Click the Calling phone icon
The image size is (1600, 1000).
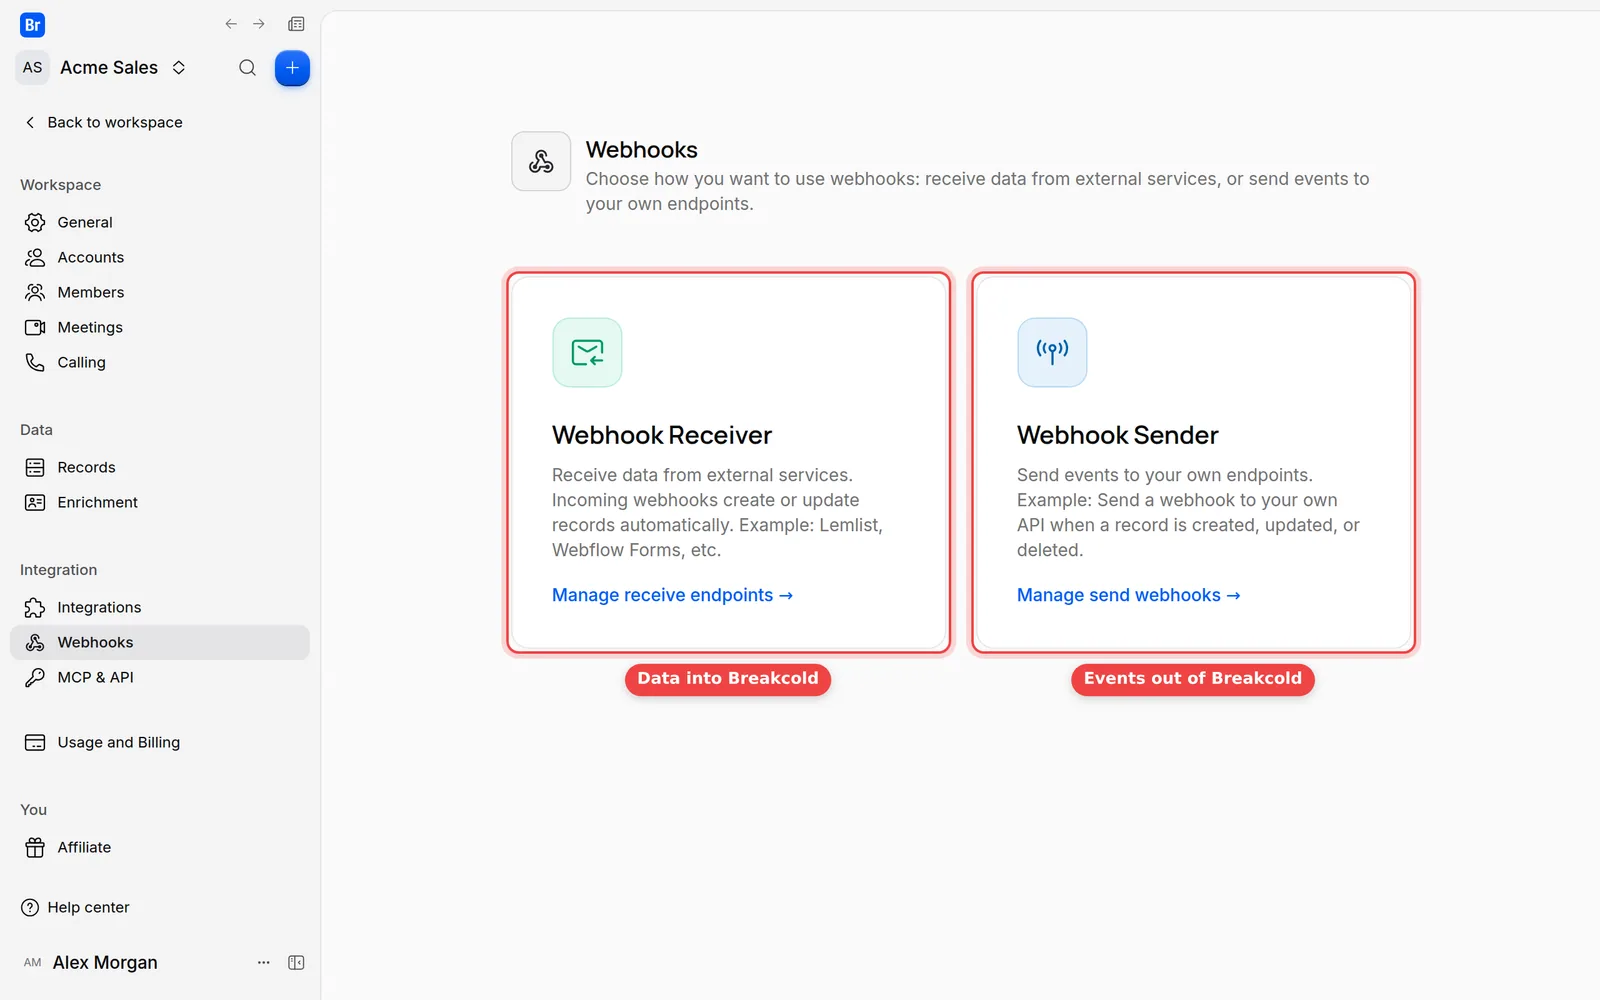point(35,362)
